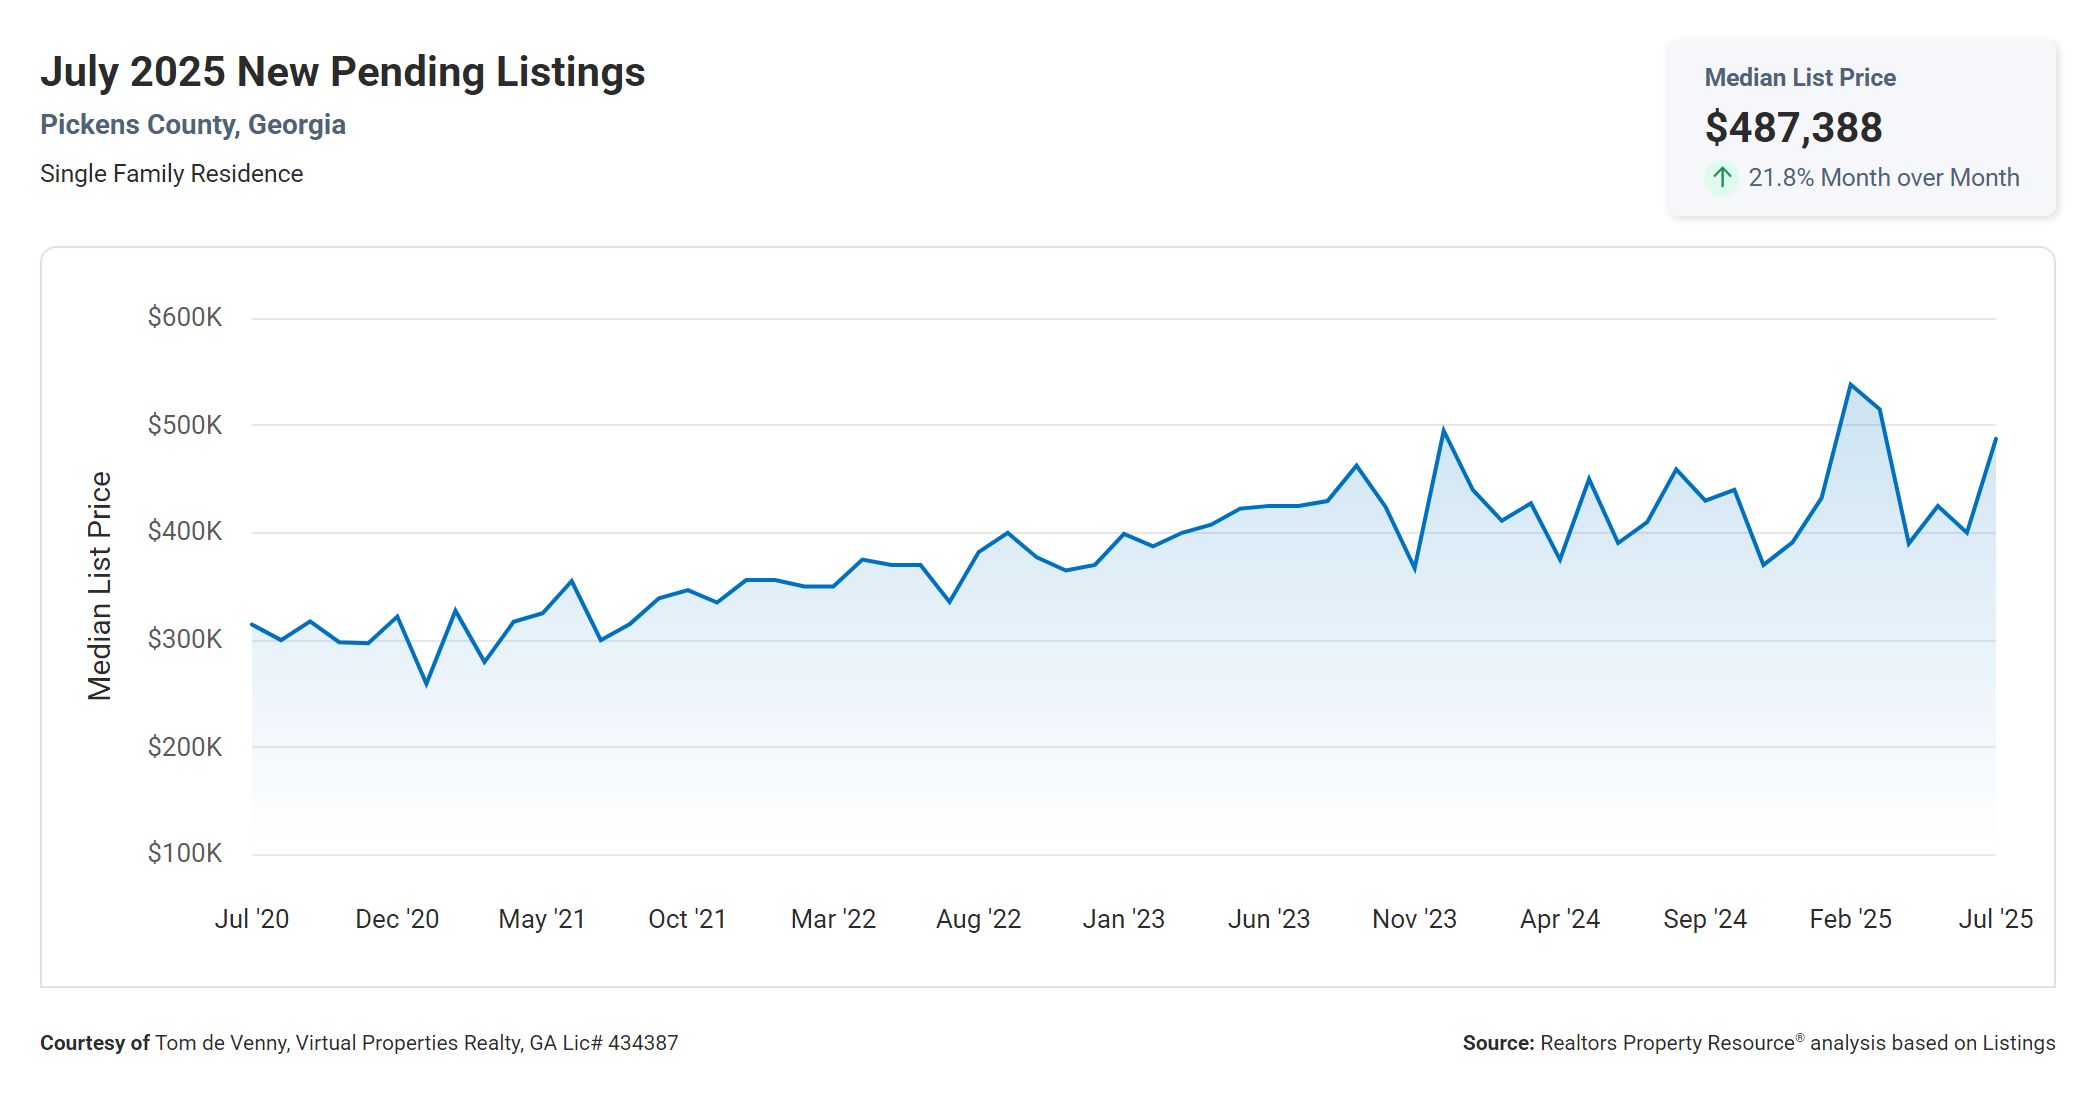Click the Single Family Residence label
2096x1100 pixels.
pyautogui.click(x=171, y=174)
